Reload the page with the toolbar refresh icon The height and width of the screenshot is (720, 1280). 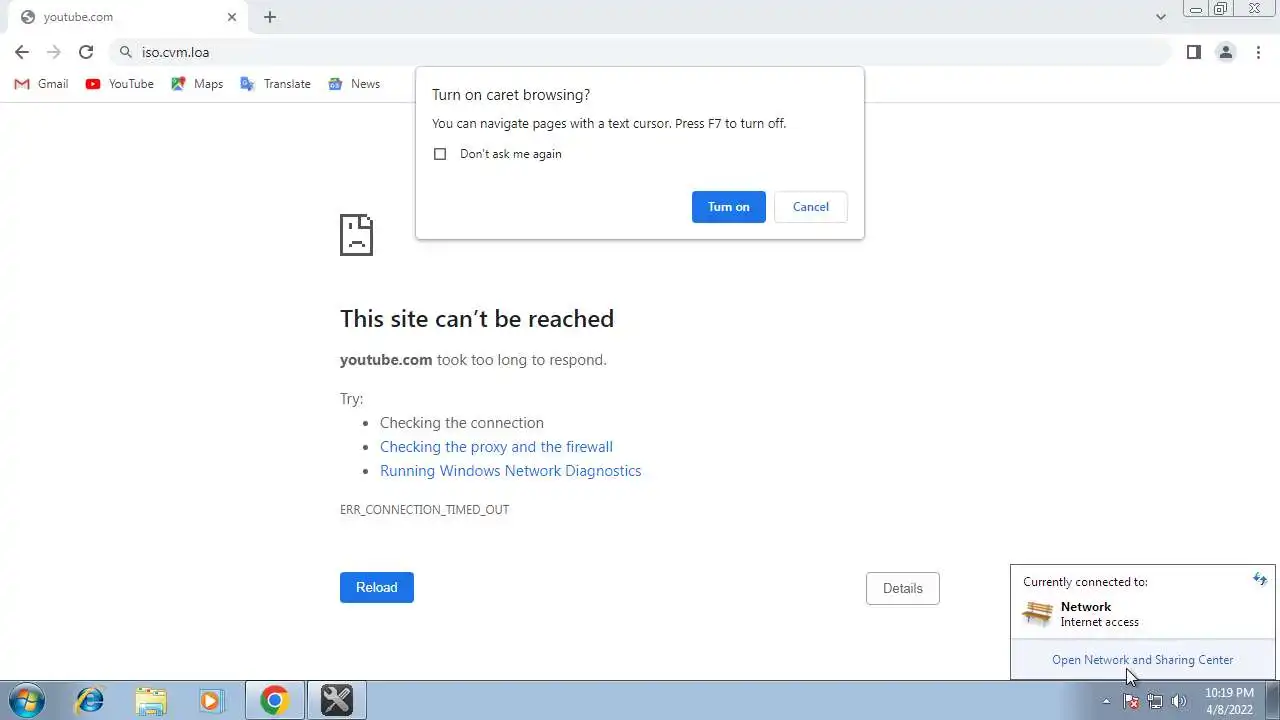point(86,52)
